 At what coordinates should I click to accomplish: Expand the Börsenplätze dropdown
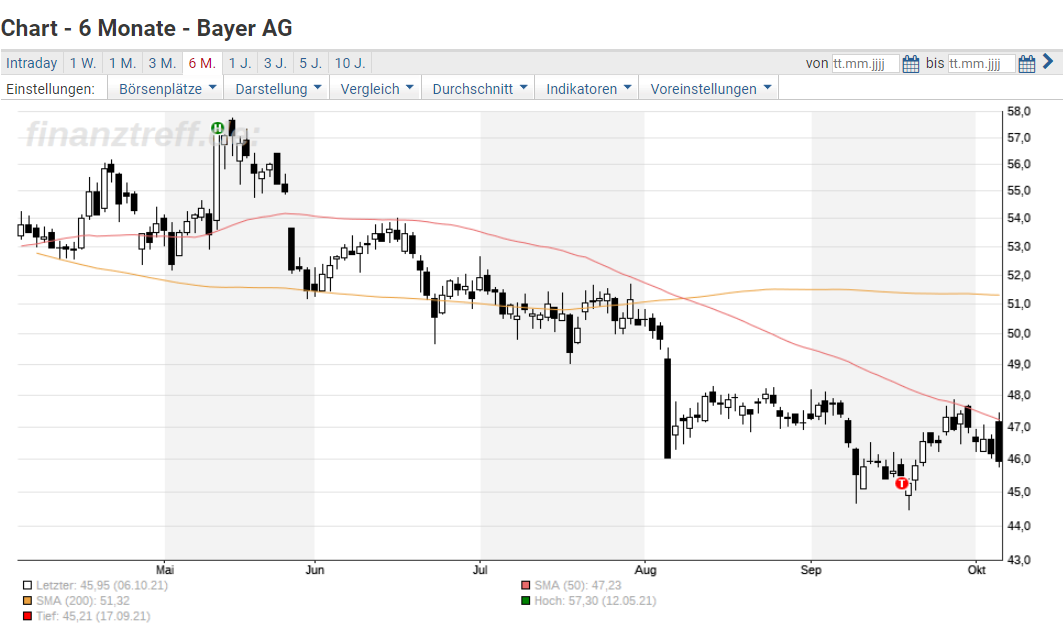[x=167, y=89]
